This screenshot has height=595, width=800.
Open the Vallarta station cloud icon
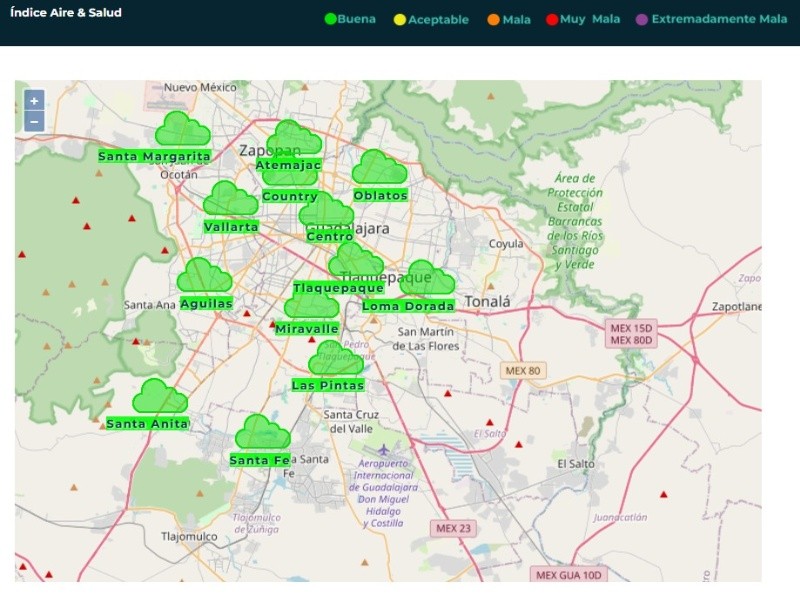click(x=230, y=199)
